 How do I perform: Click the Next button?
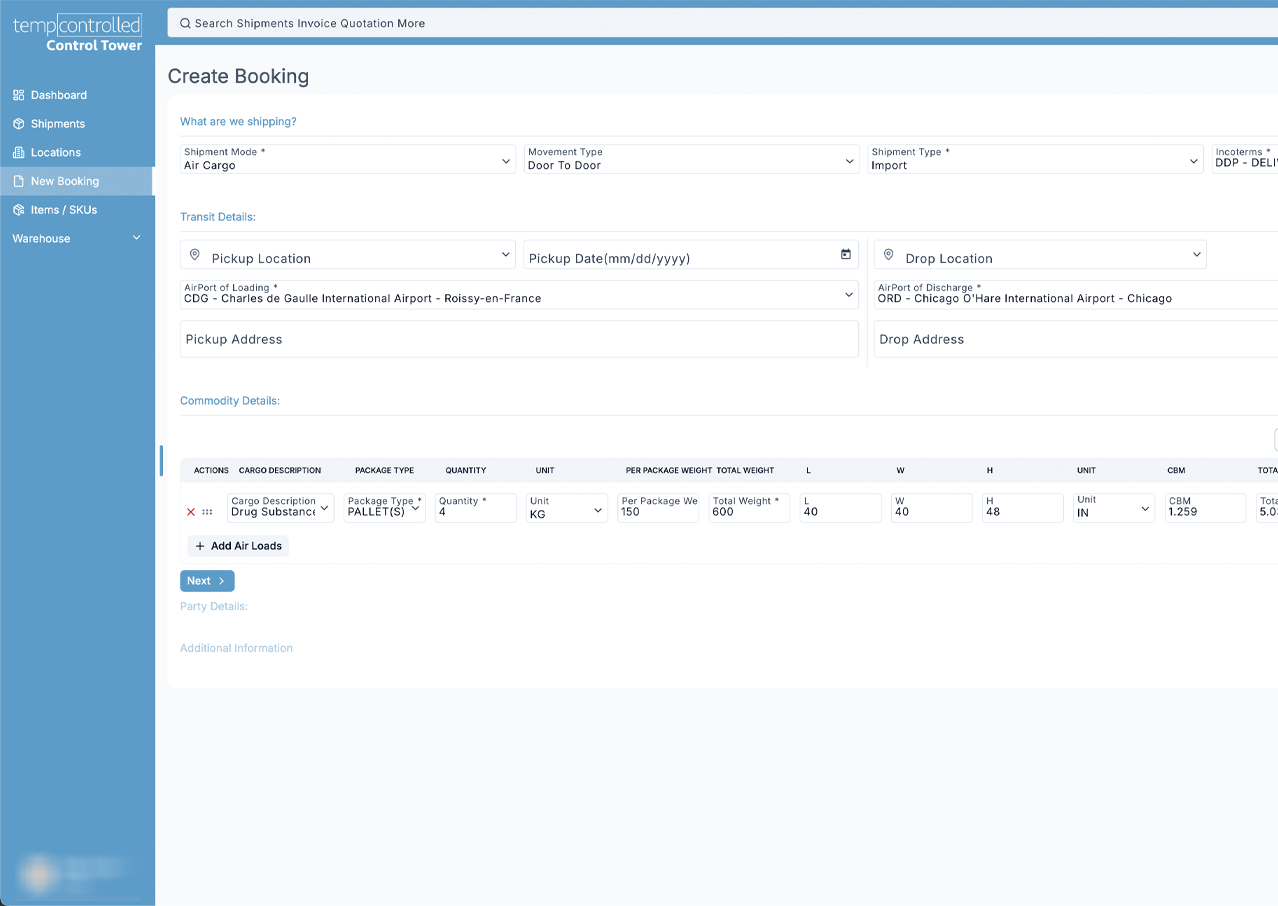click(207, 581)
